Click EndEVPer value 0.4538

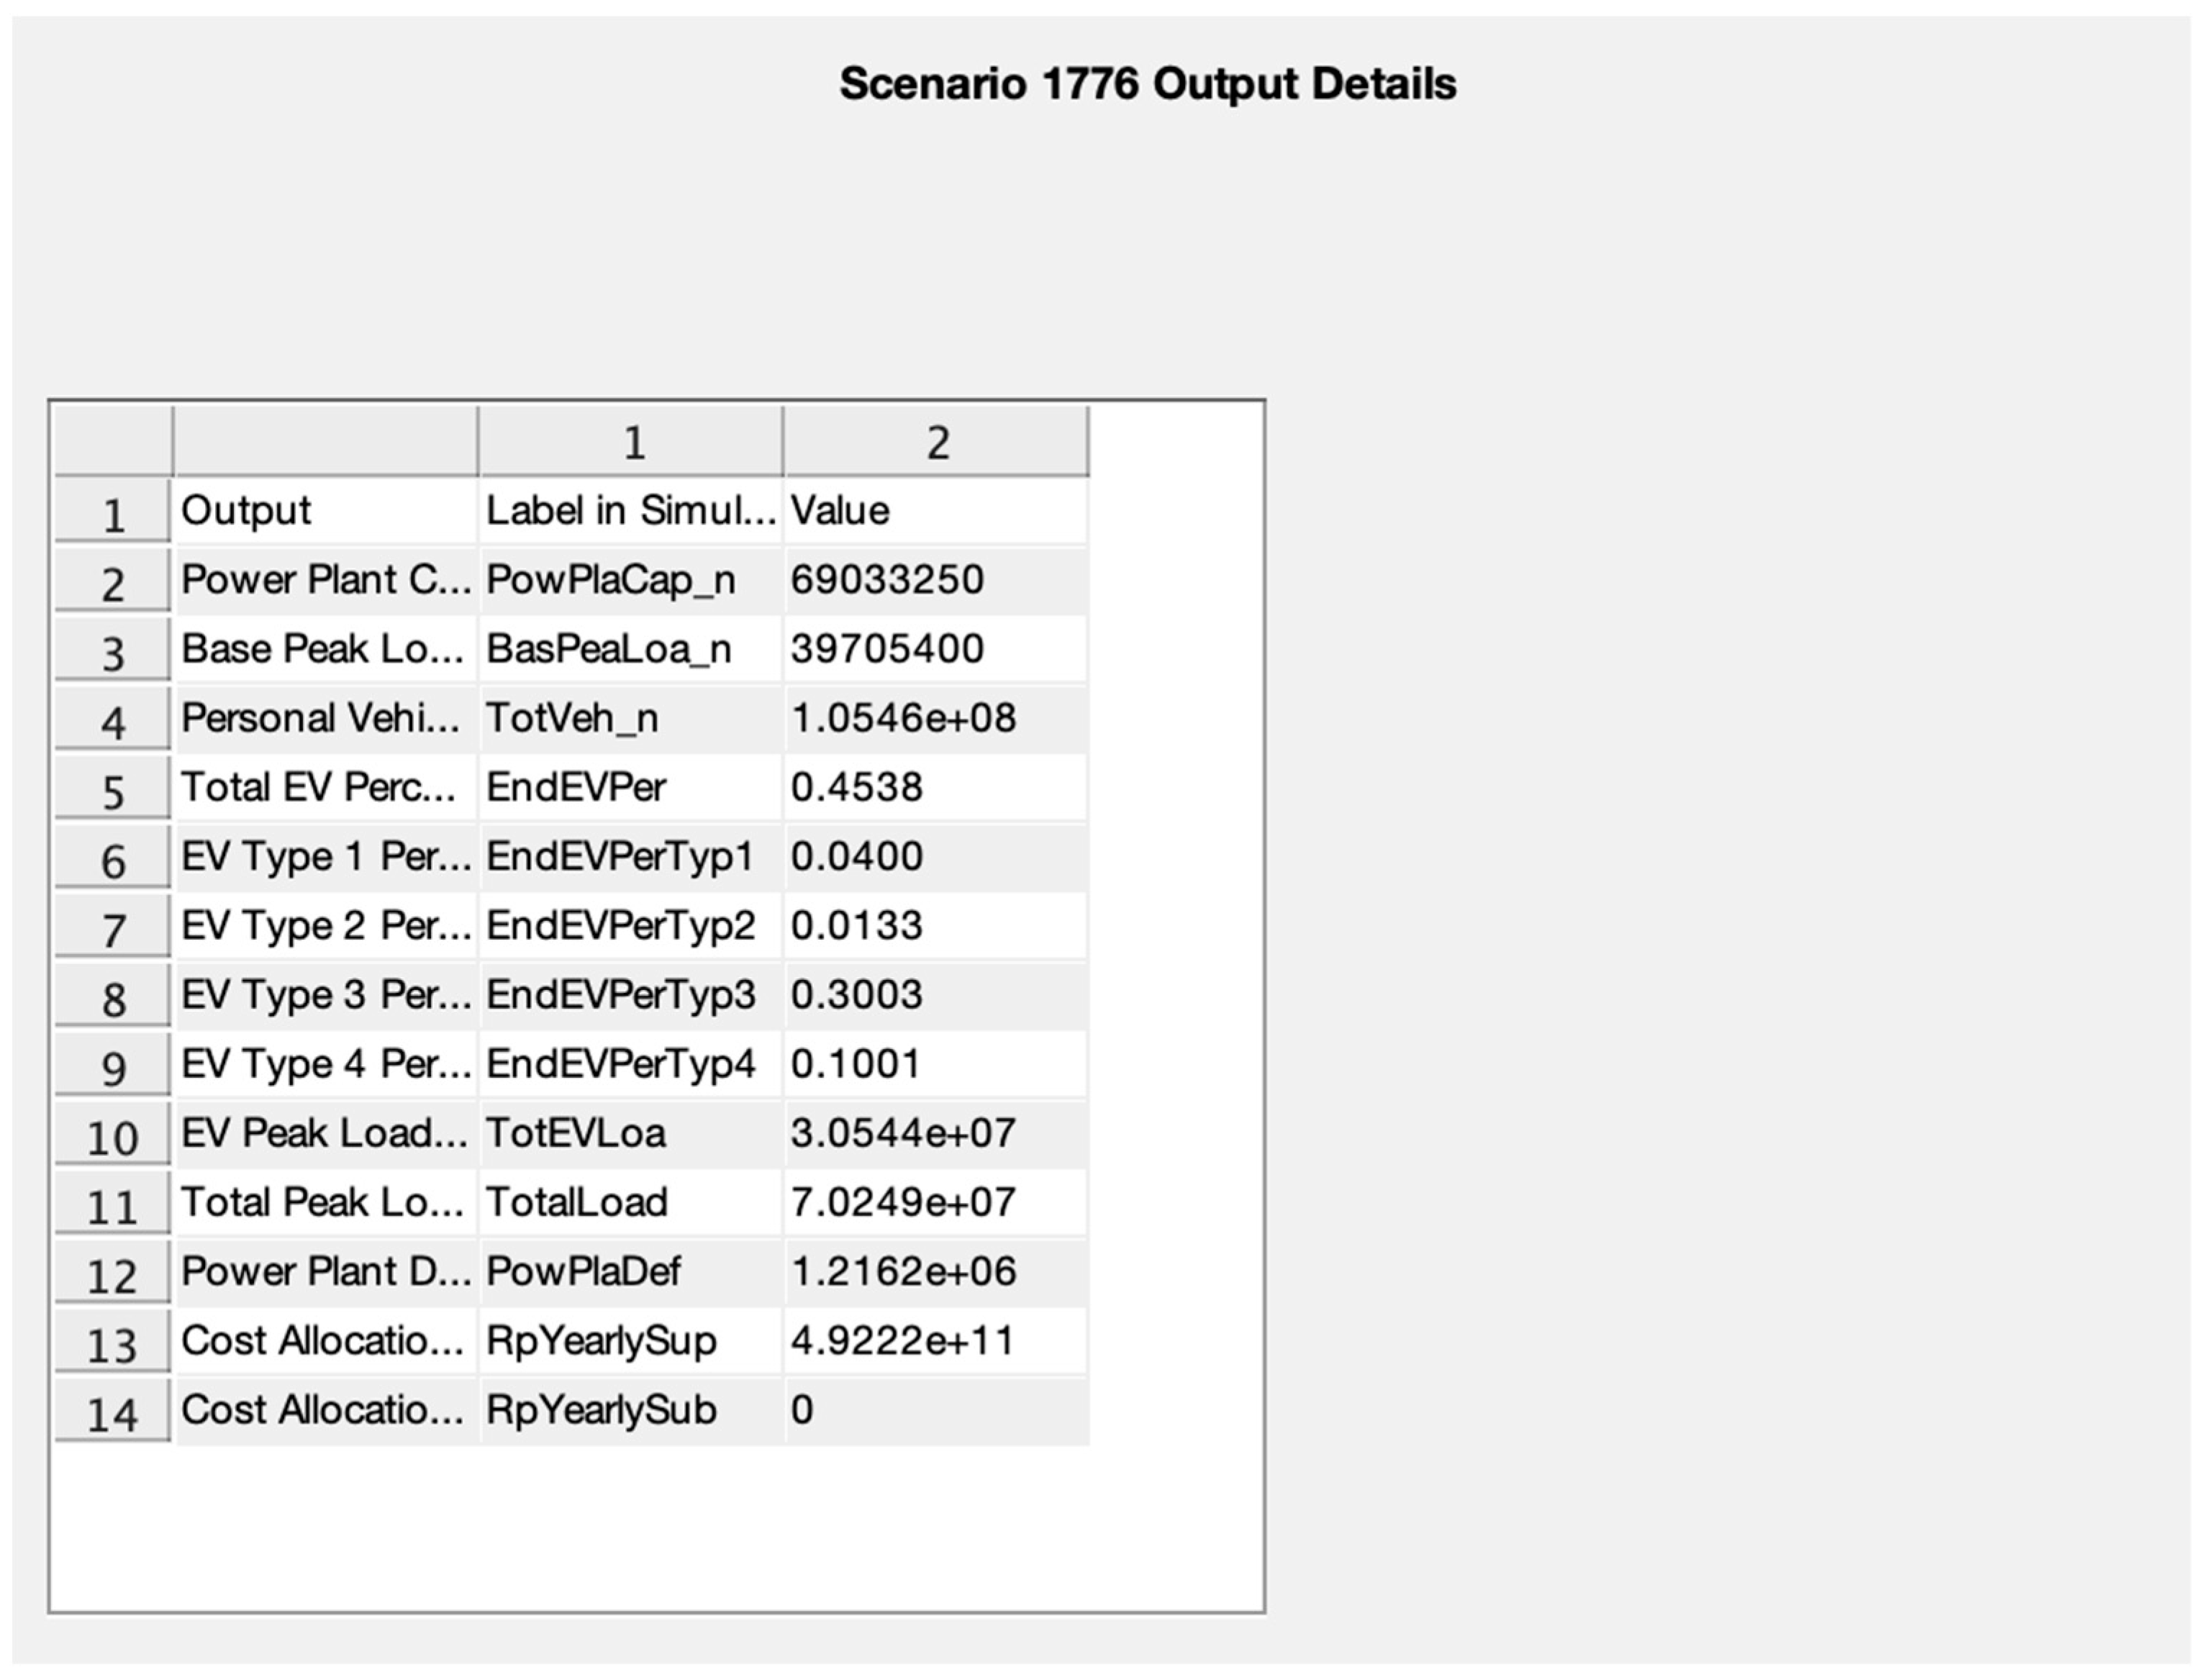tap(936, 787)
